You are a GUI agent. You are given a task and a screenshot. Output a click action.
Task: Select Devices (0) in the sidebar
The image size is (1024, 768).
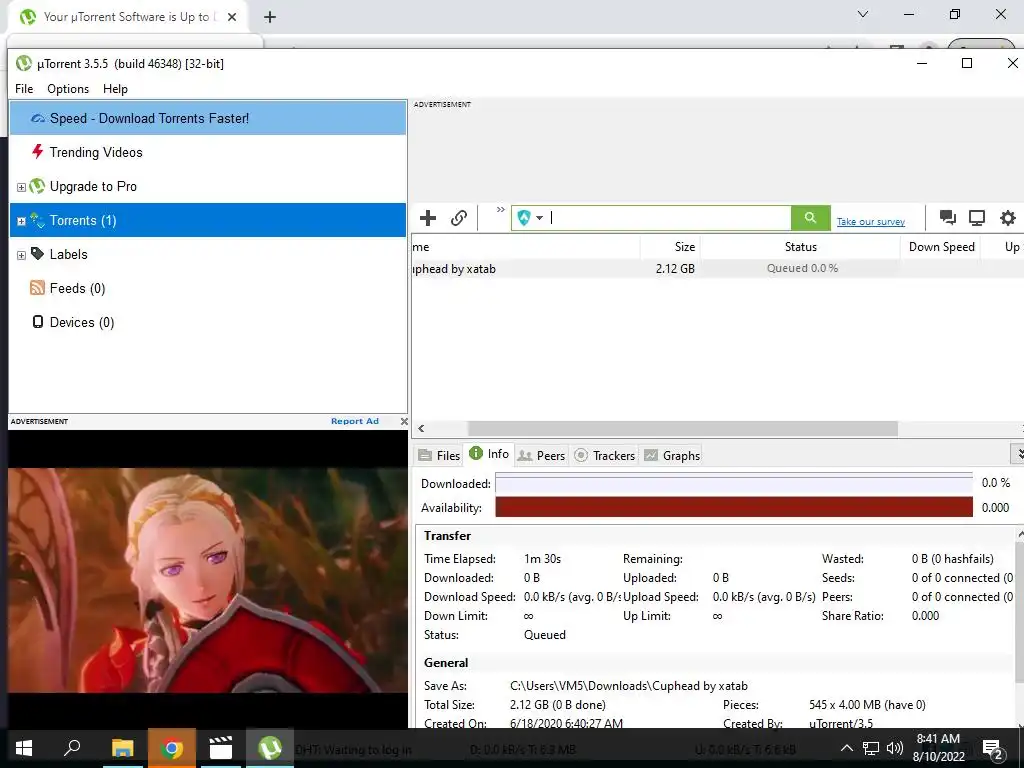coord(208,322)
